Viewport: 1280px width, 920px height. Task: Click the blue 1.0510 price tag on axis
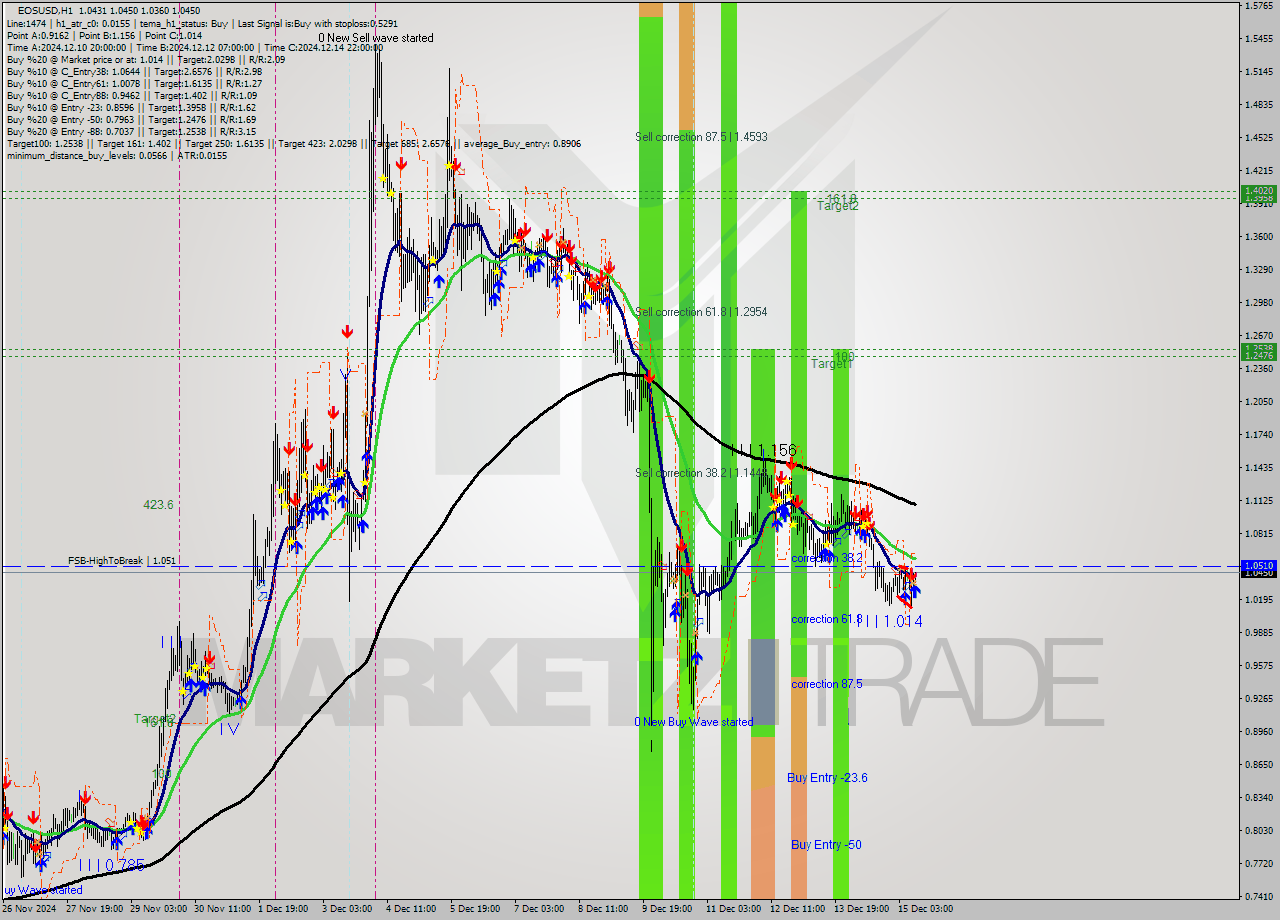pos(1258,565)
